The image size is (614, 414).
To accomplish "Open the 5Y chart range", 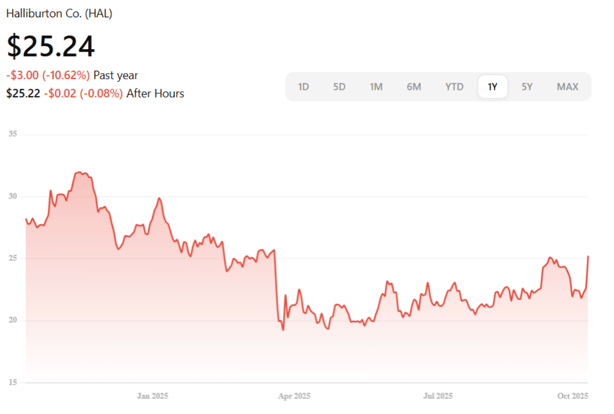I will (527, 87).
